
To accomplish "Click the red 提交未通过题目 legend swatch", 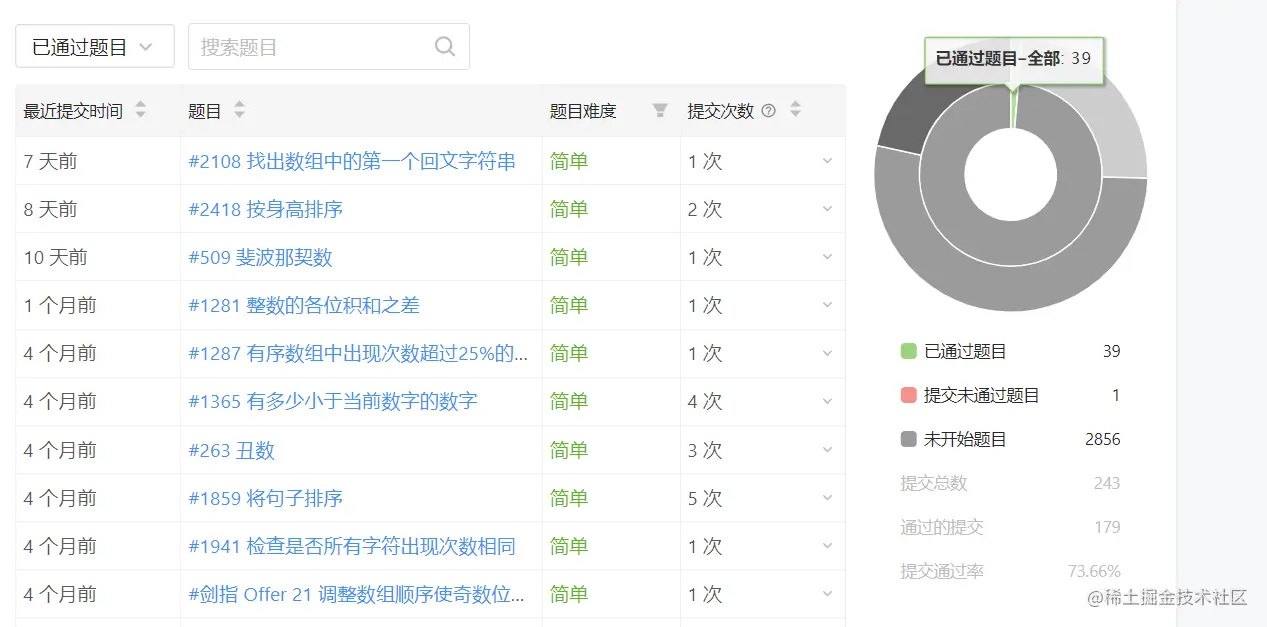I will tap(908, 395).
